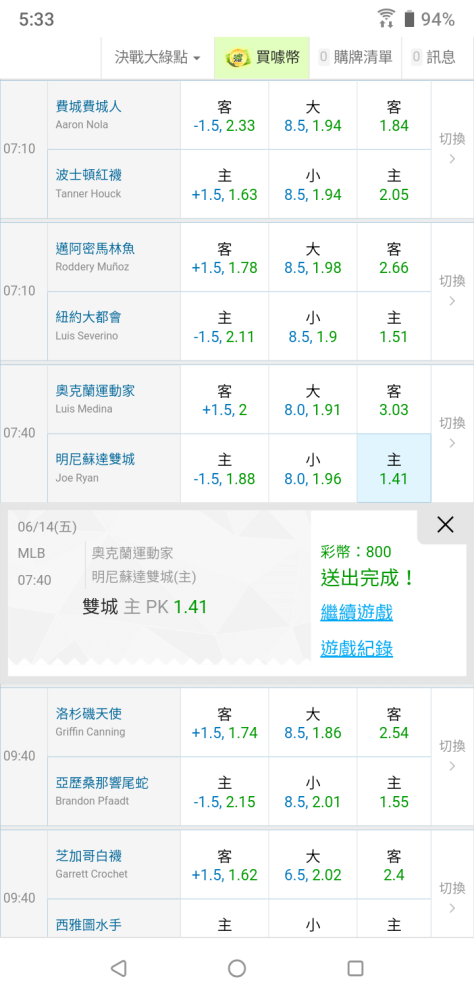Open 遊戲紀錄 link

[357, 649]
